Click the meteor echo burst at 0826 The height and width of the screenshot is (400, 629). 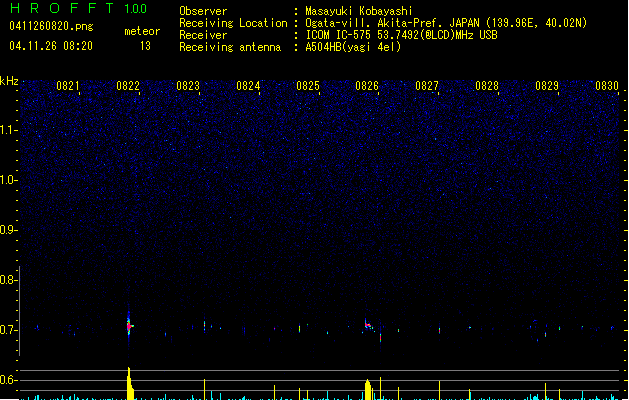pyautogui.click(x=368, y=325)
